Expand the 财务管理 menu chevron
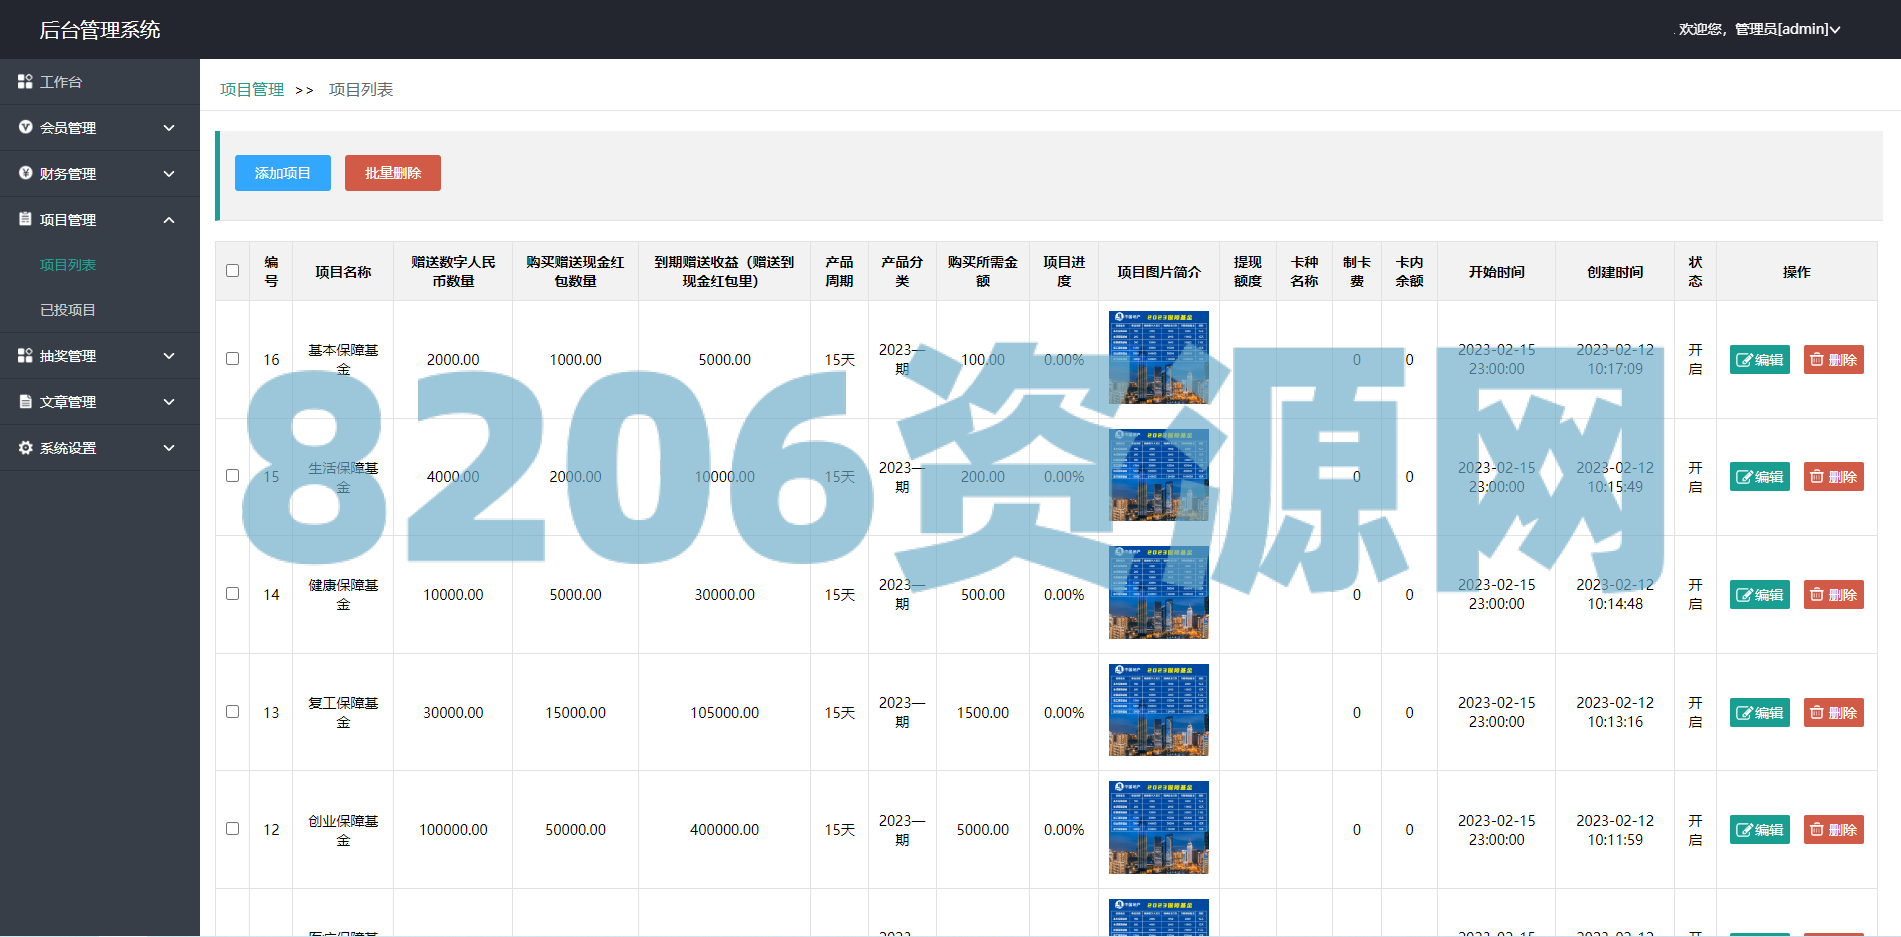 coord(169,174)
